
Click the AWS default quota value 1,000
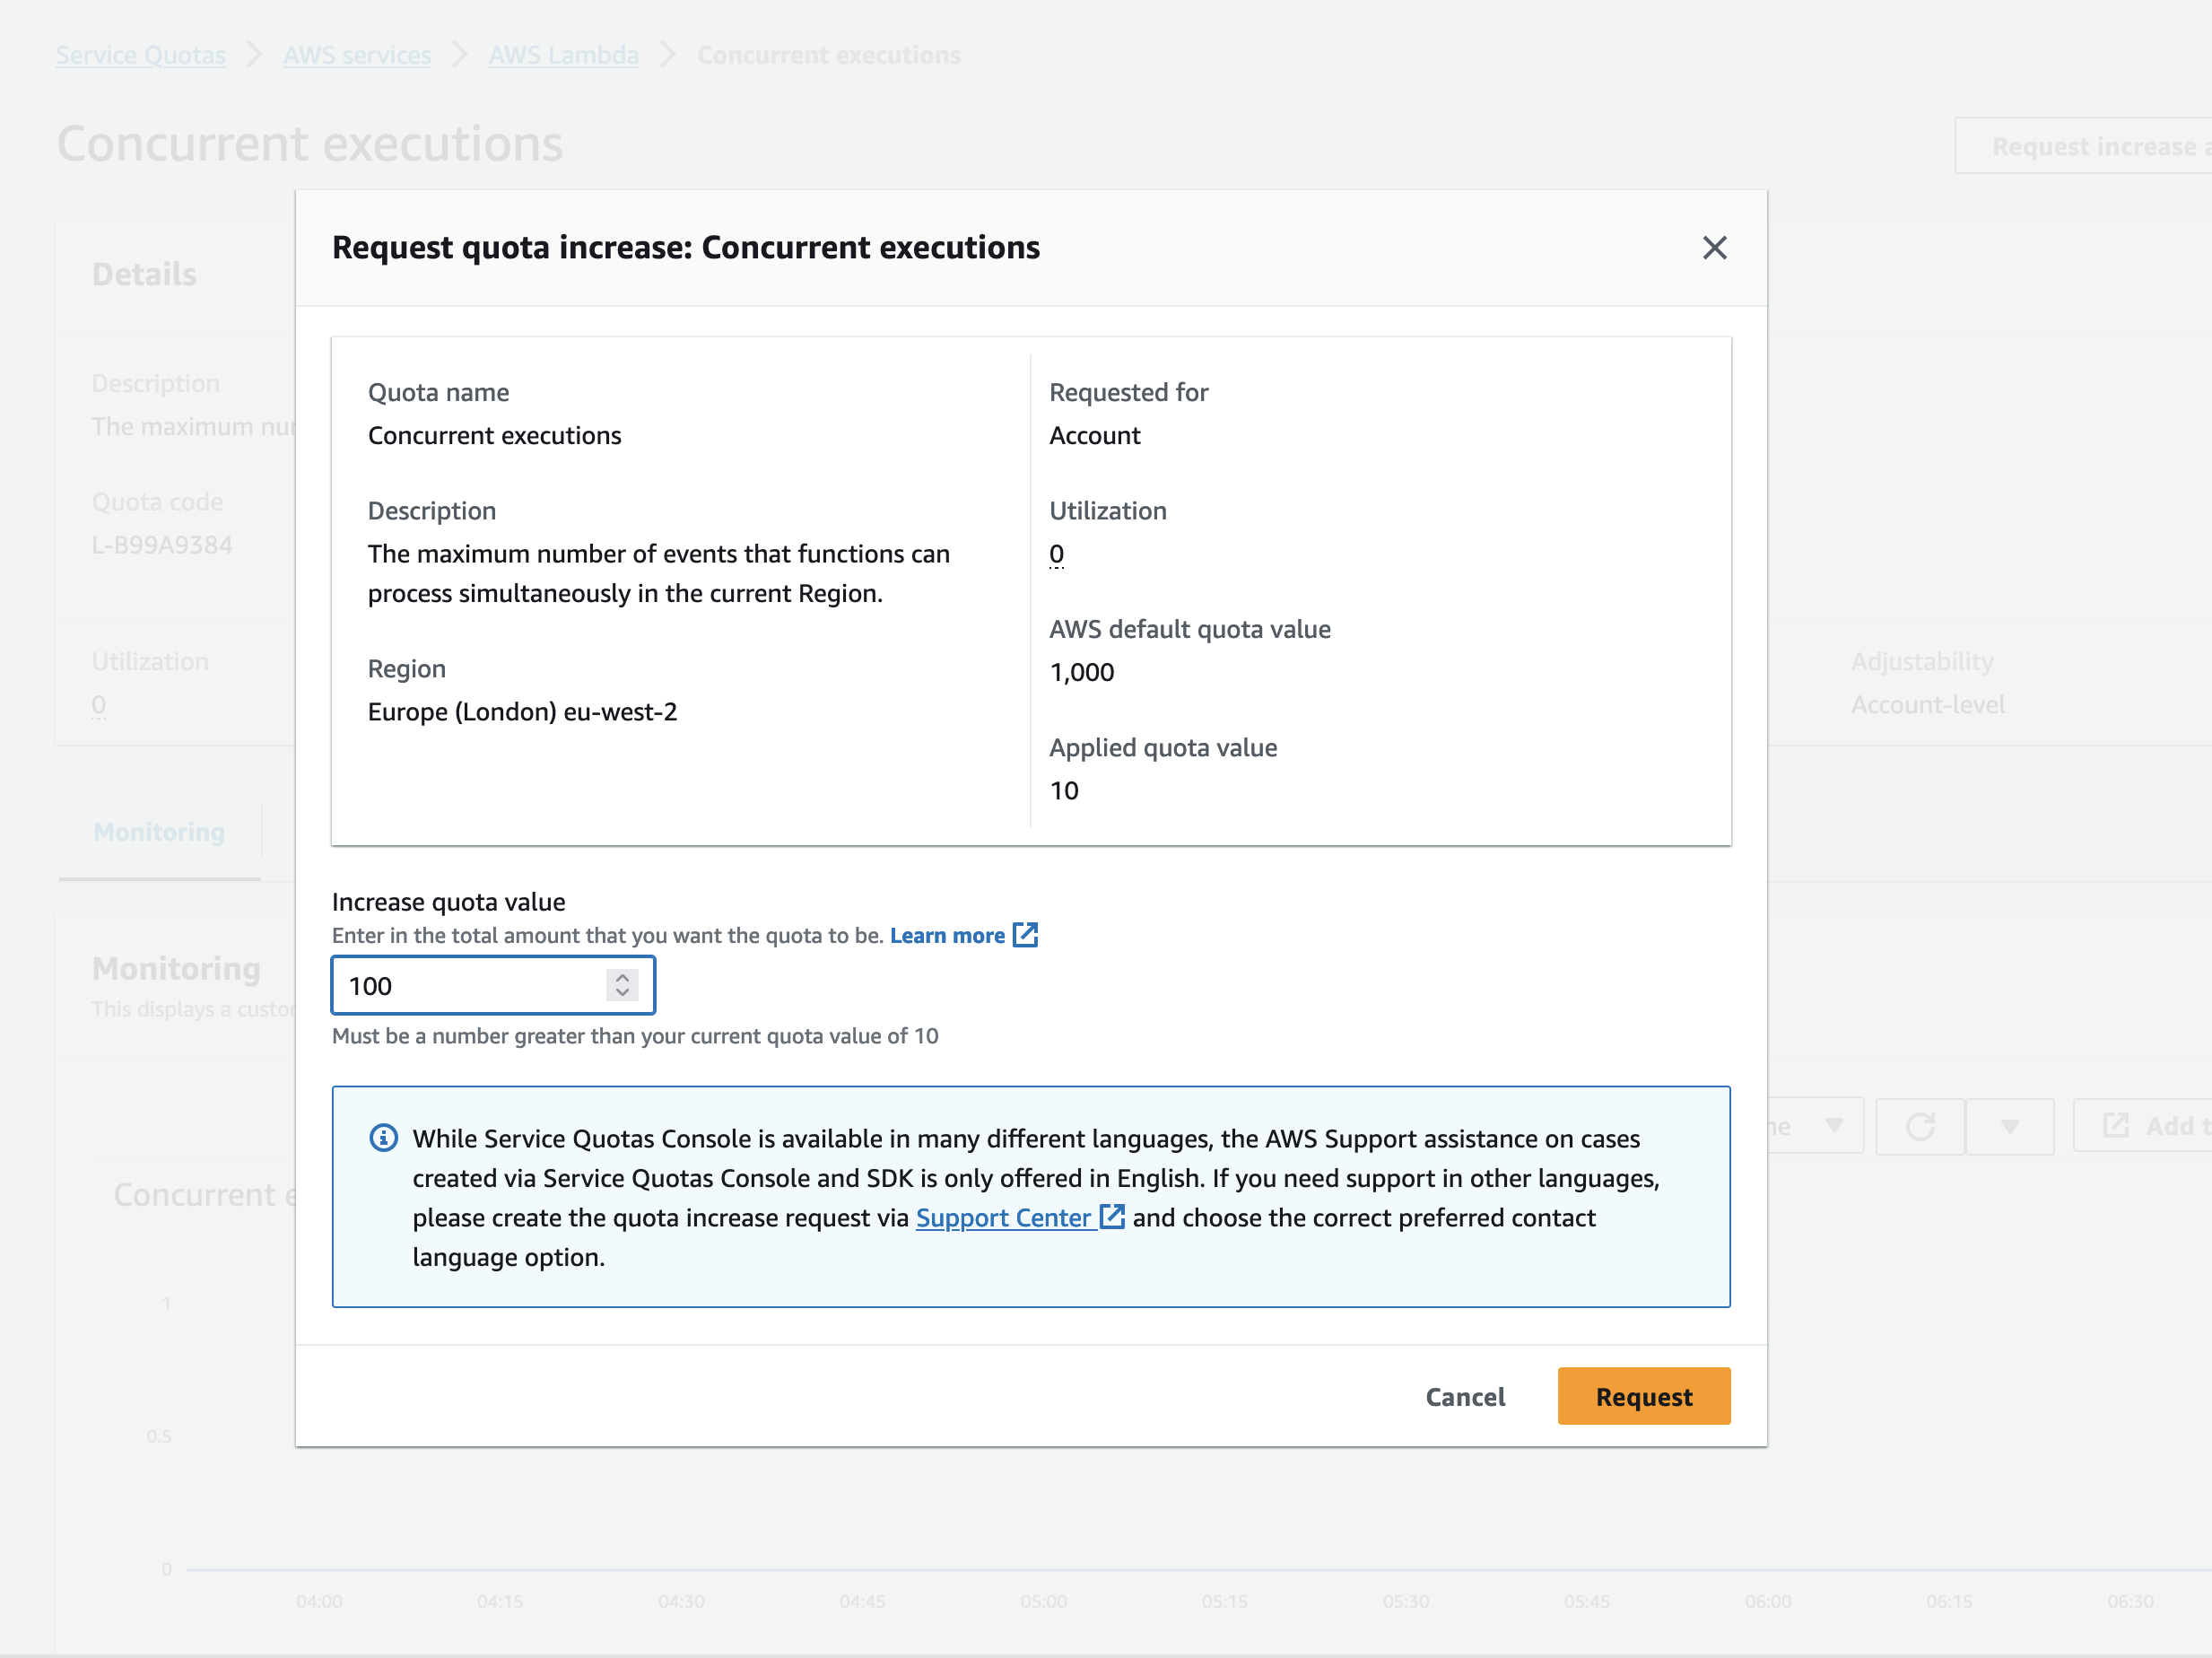pos(1081,672)
